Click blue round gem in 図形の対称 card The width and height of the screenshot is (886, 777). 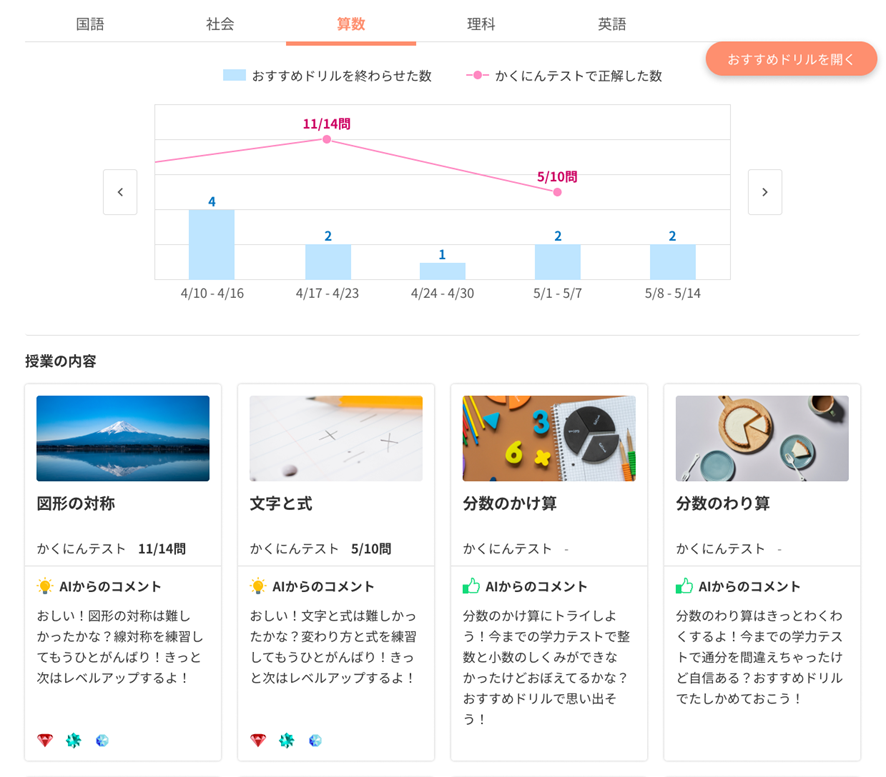(102, 740)
